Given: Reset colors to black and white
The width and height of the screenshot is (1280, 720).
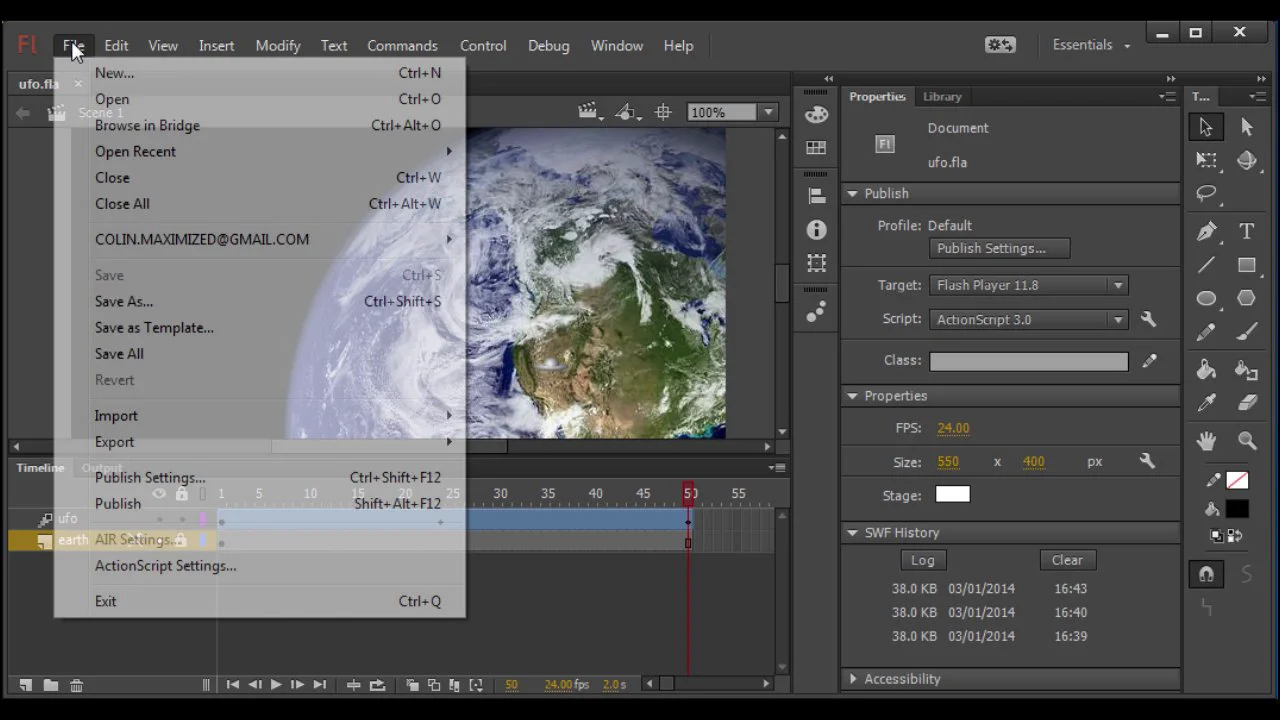Looking at the screenshot, I should click(x=1216, y=536).
